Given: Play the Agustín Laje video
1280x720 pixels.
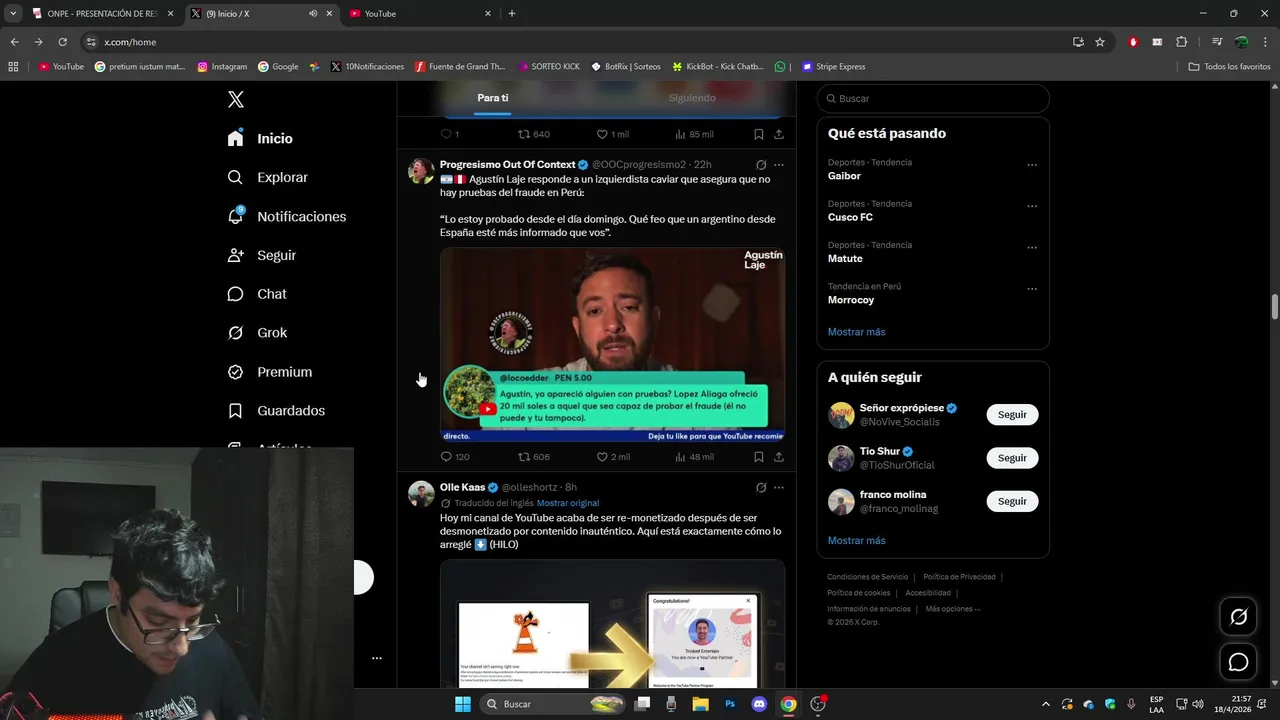Looking at the screenshot, I should tap(612, 345).
